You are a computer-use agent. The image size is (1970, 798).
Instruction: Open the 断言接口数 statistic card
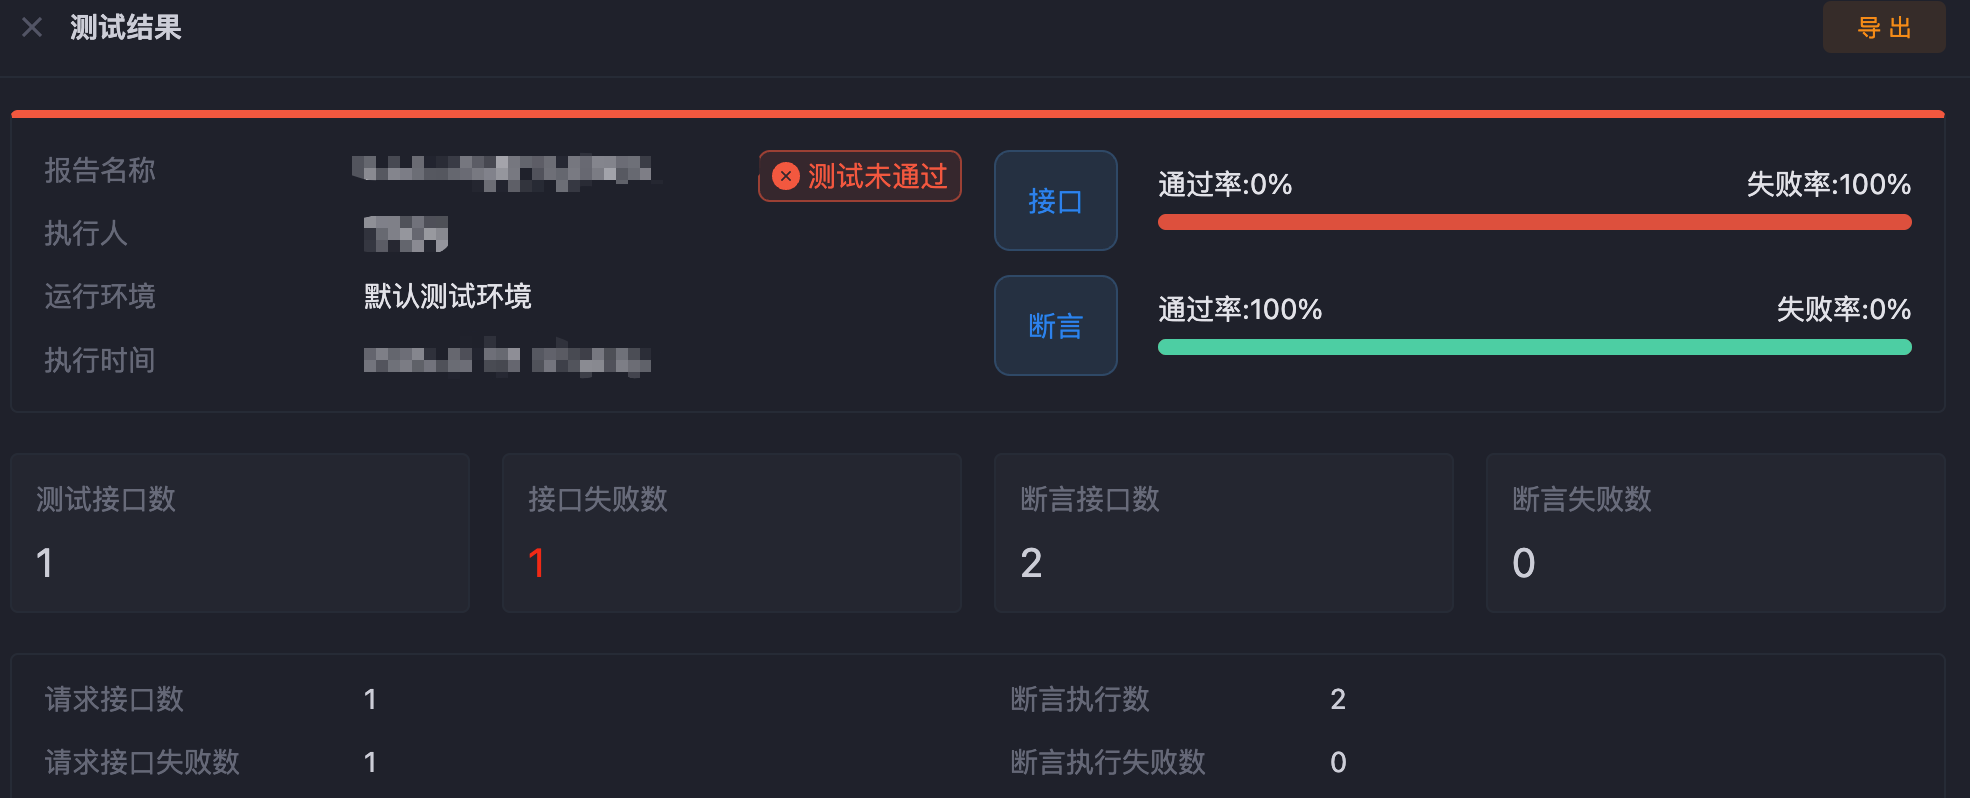pyautogui.click(x=1224, y=533)
